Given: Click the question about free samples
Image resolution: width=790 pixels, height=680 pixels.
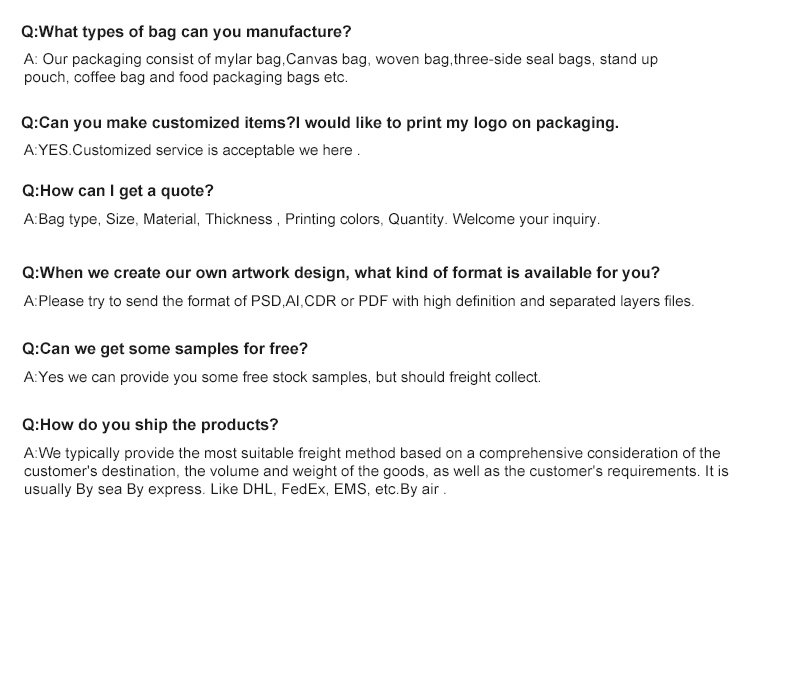Looking at the screenshot, I should [165, 349].
